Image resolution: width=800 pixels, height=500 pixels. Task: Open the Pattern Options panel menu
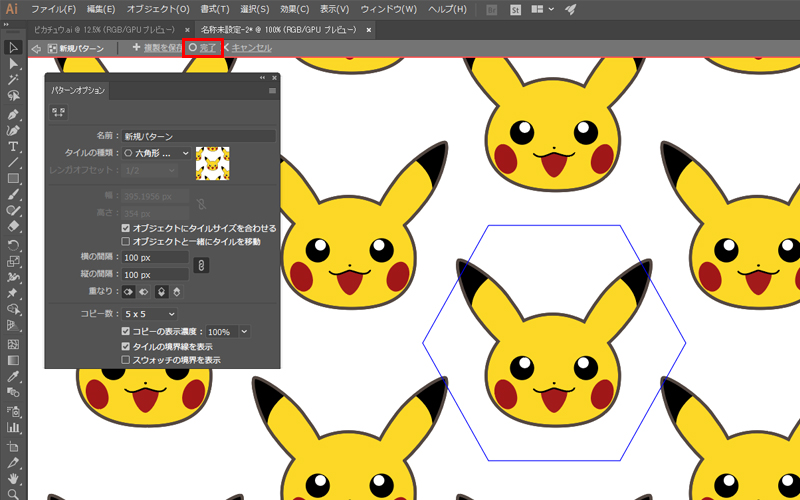coord(272,91)
